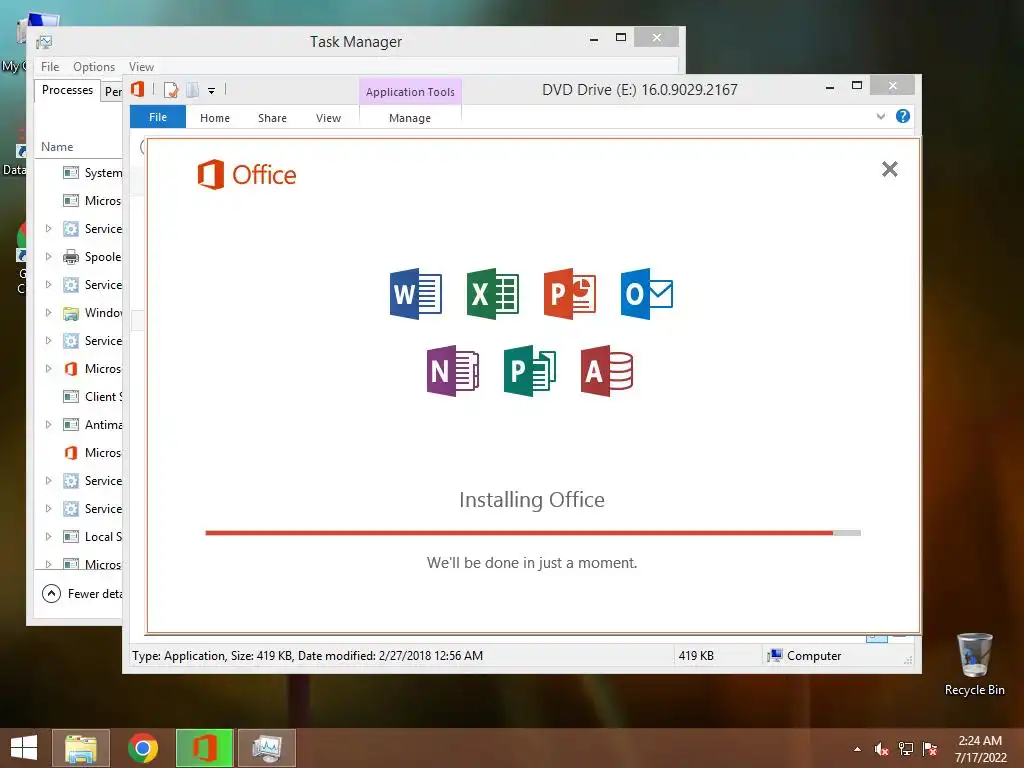The width and height of the screenshot is (1024, 768).
Task: Switch to the Home ribbon tab
Action: [215, 118]
